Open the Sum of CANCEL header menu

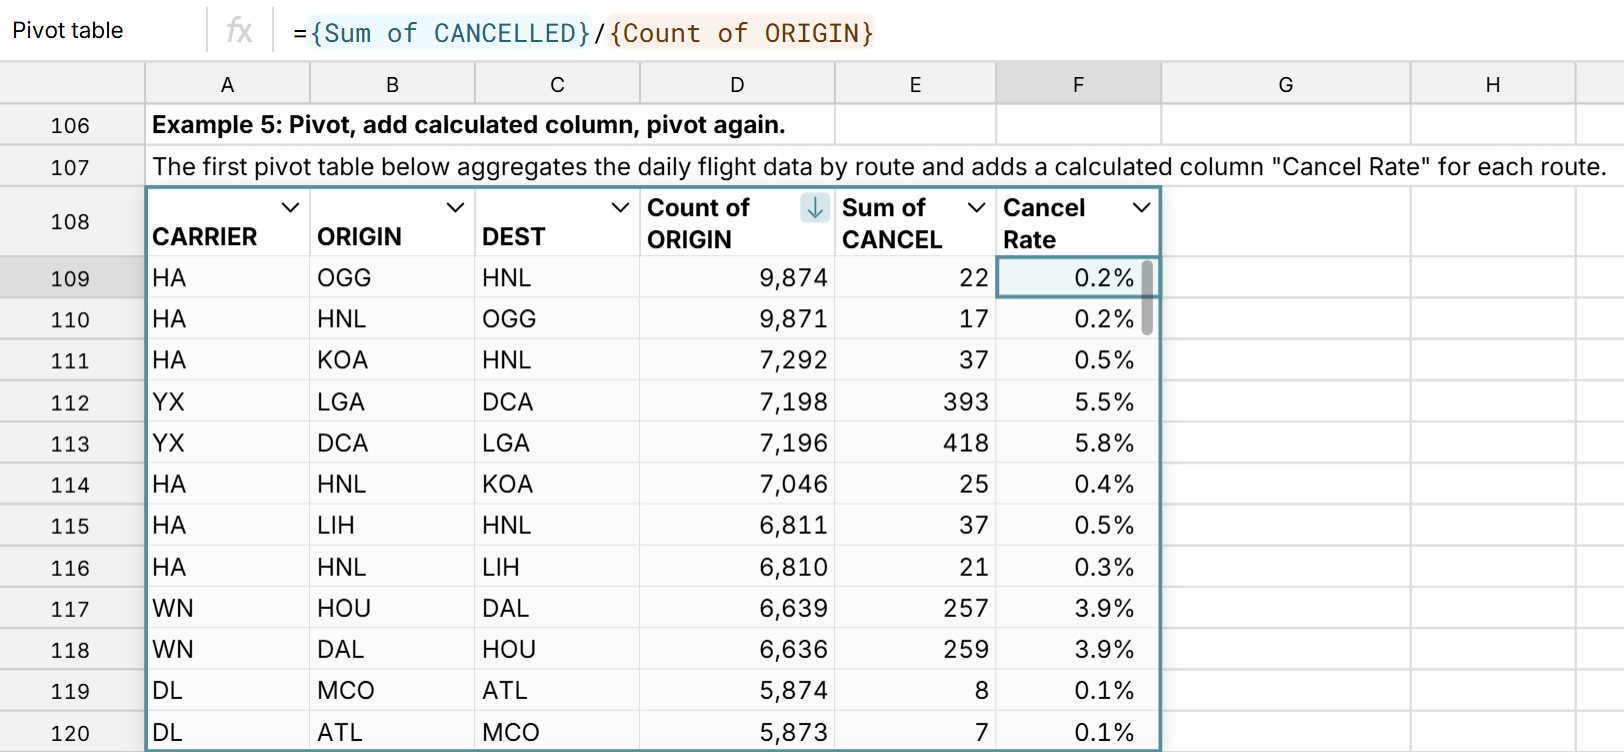[977, 208]
